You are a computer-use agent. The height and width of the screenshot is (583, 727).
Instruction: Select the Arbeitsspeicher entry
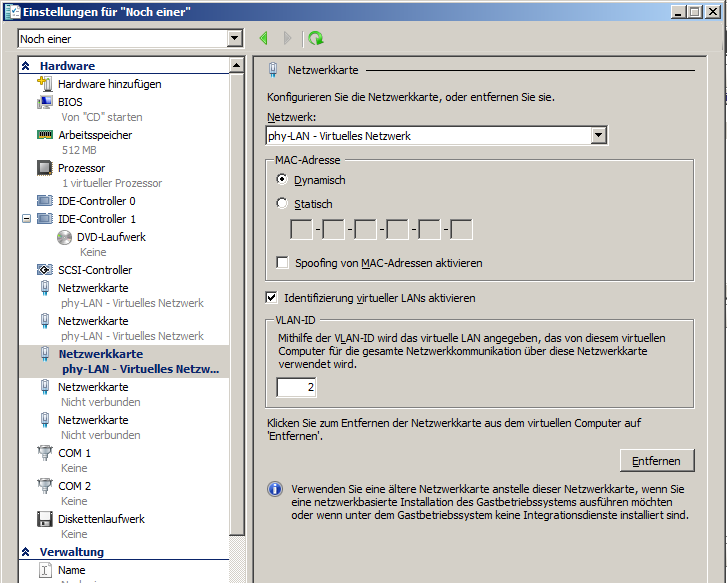click(95, 135)
